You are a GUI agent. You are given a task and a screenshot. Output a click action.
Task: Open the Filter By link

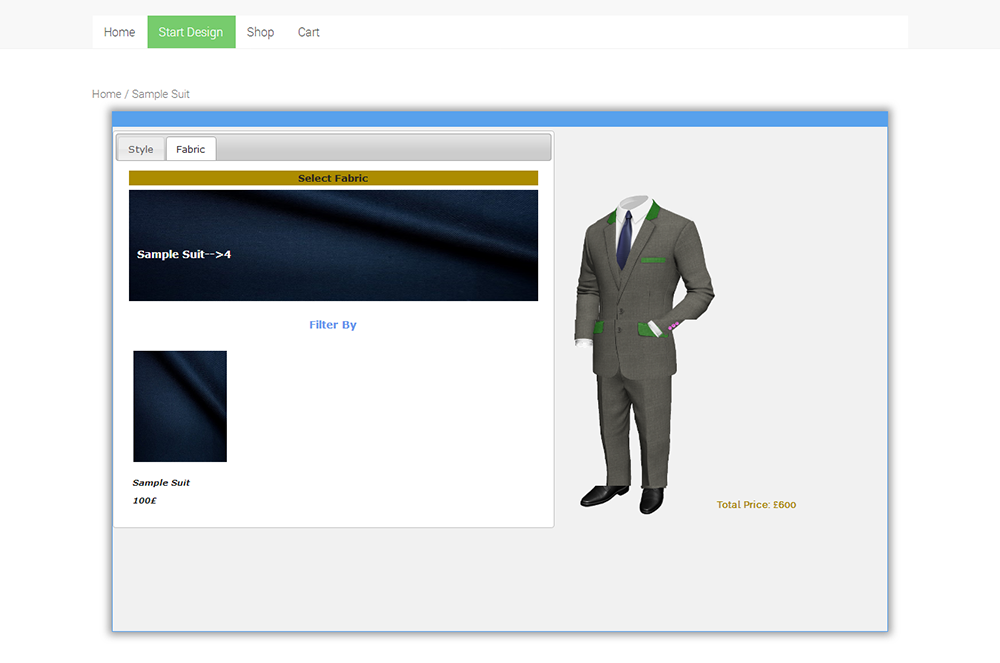[333, 324]
